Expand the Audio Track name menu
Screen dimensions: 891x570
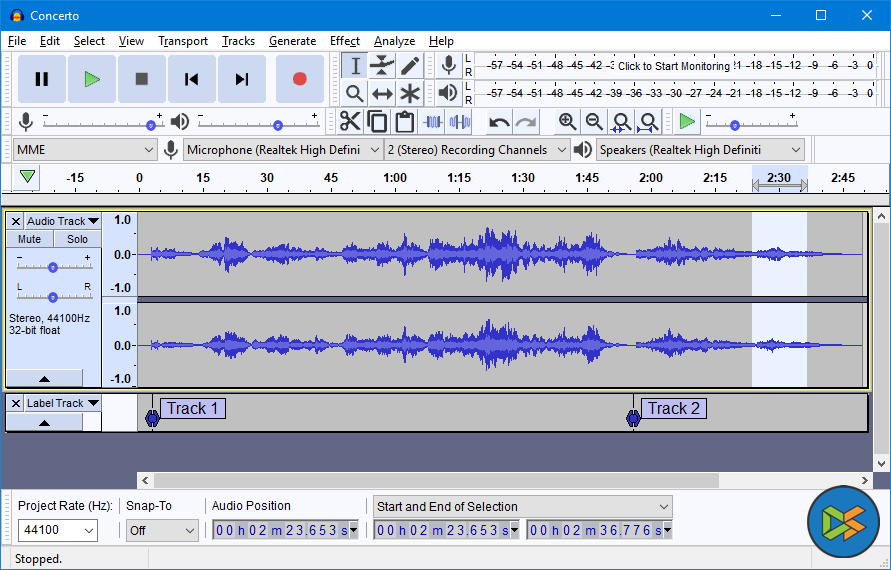[x=62, y=221]
